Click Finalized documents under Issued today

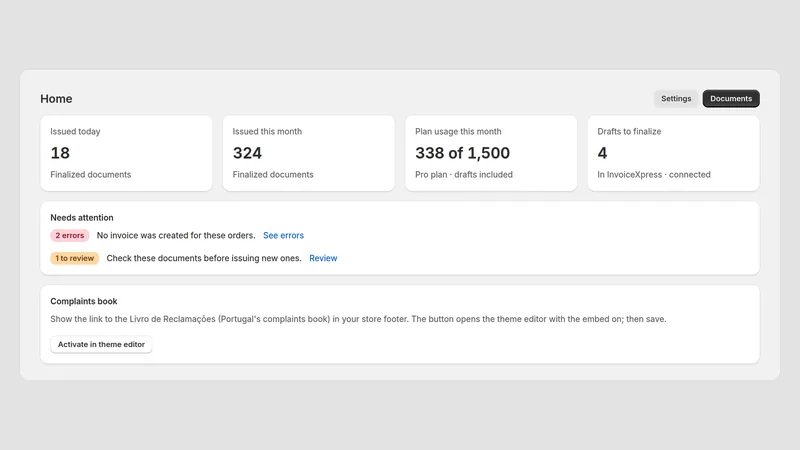click(x=90, y=174)
